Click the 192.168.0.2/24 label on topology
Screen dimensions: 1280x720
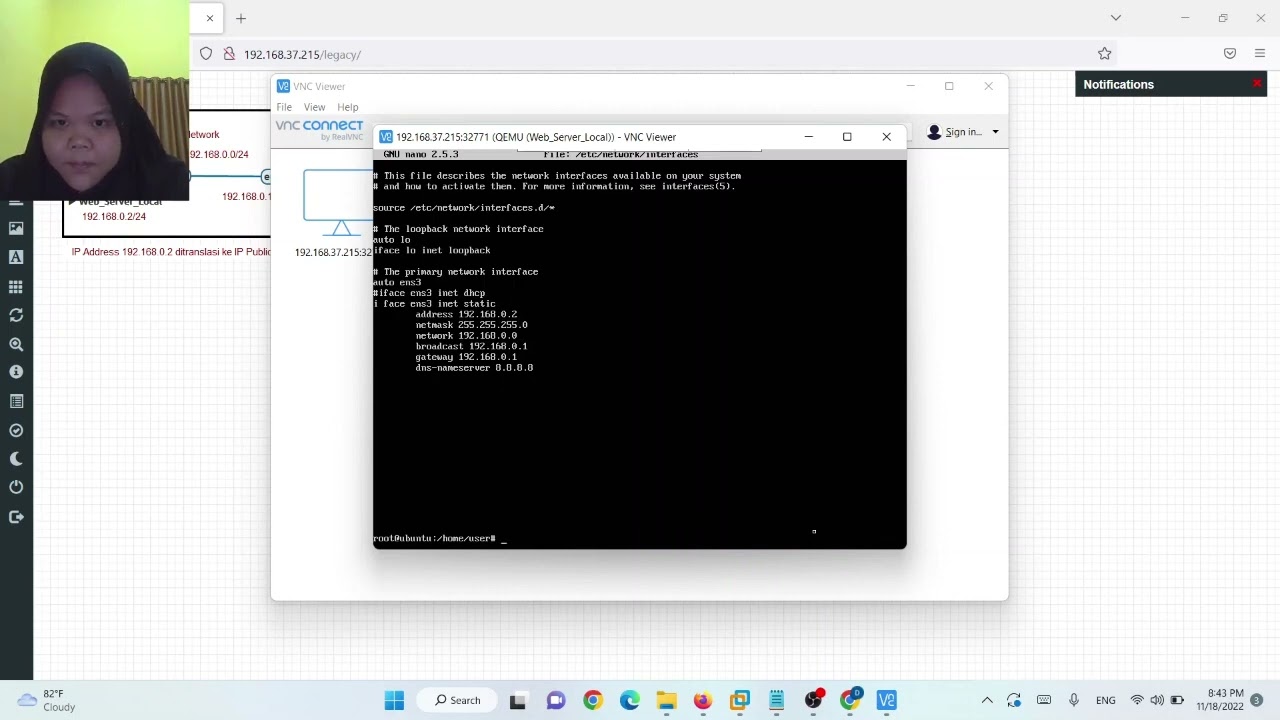click(x=114, y=217)
